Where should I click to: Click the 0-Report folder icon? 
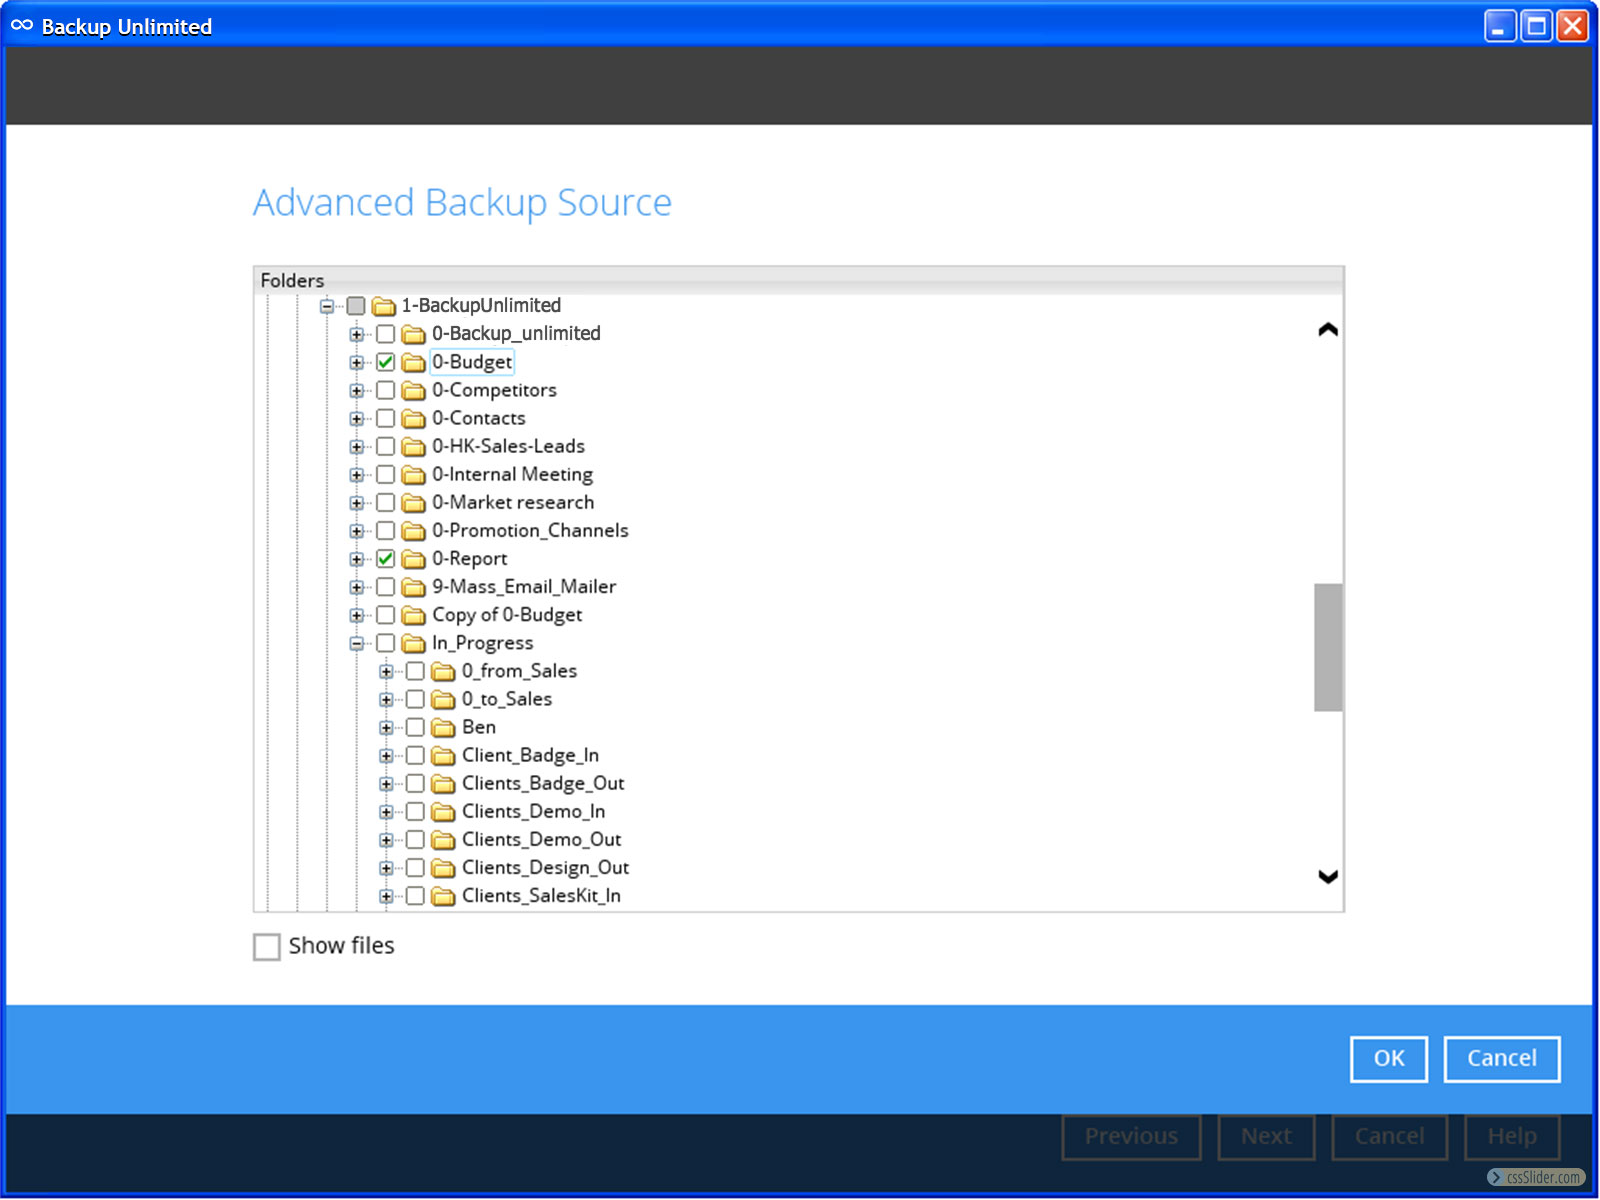tap(413, 559)
